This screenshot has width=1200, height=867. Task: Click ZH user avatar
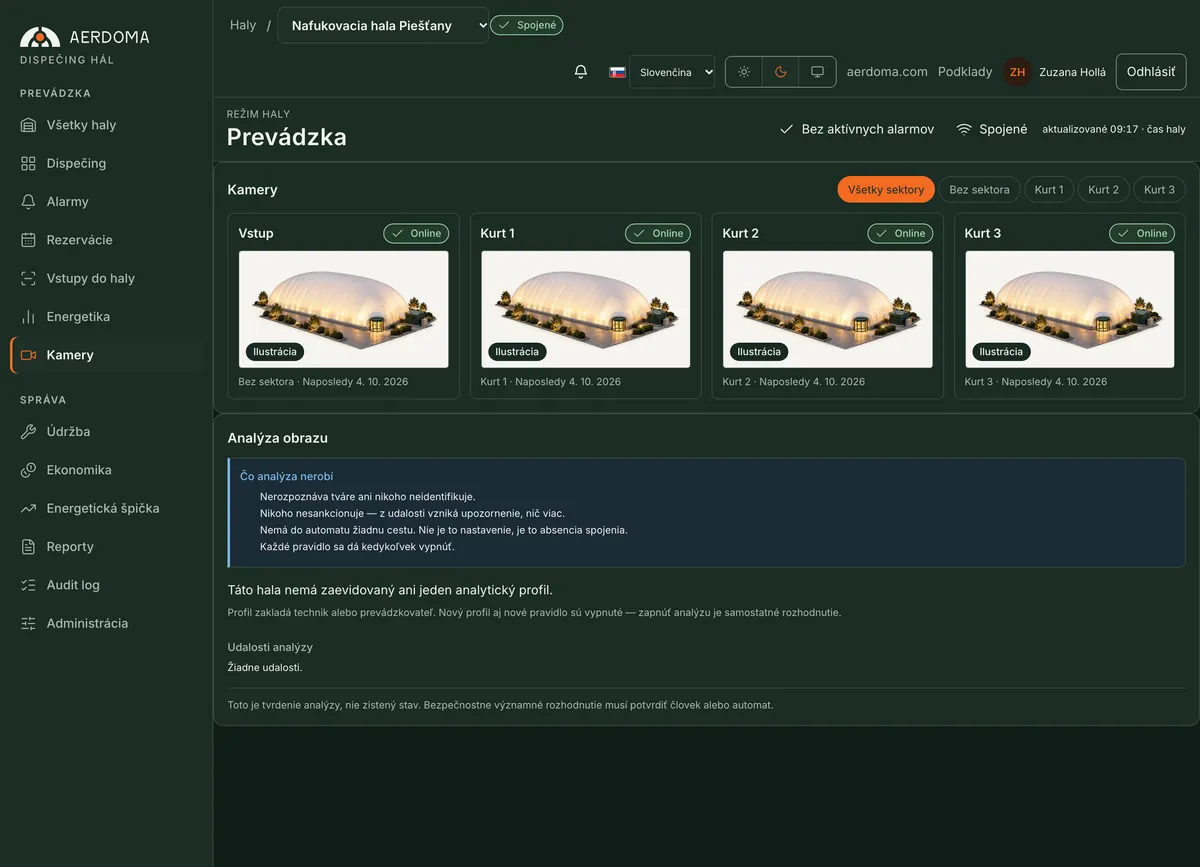[1017, 72]
